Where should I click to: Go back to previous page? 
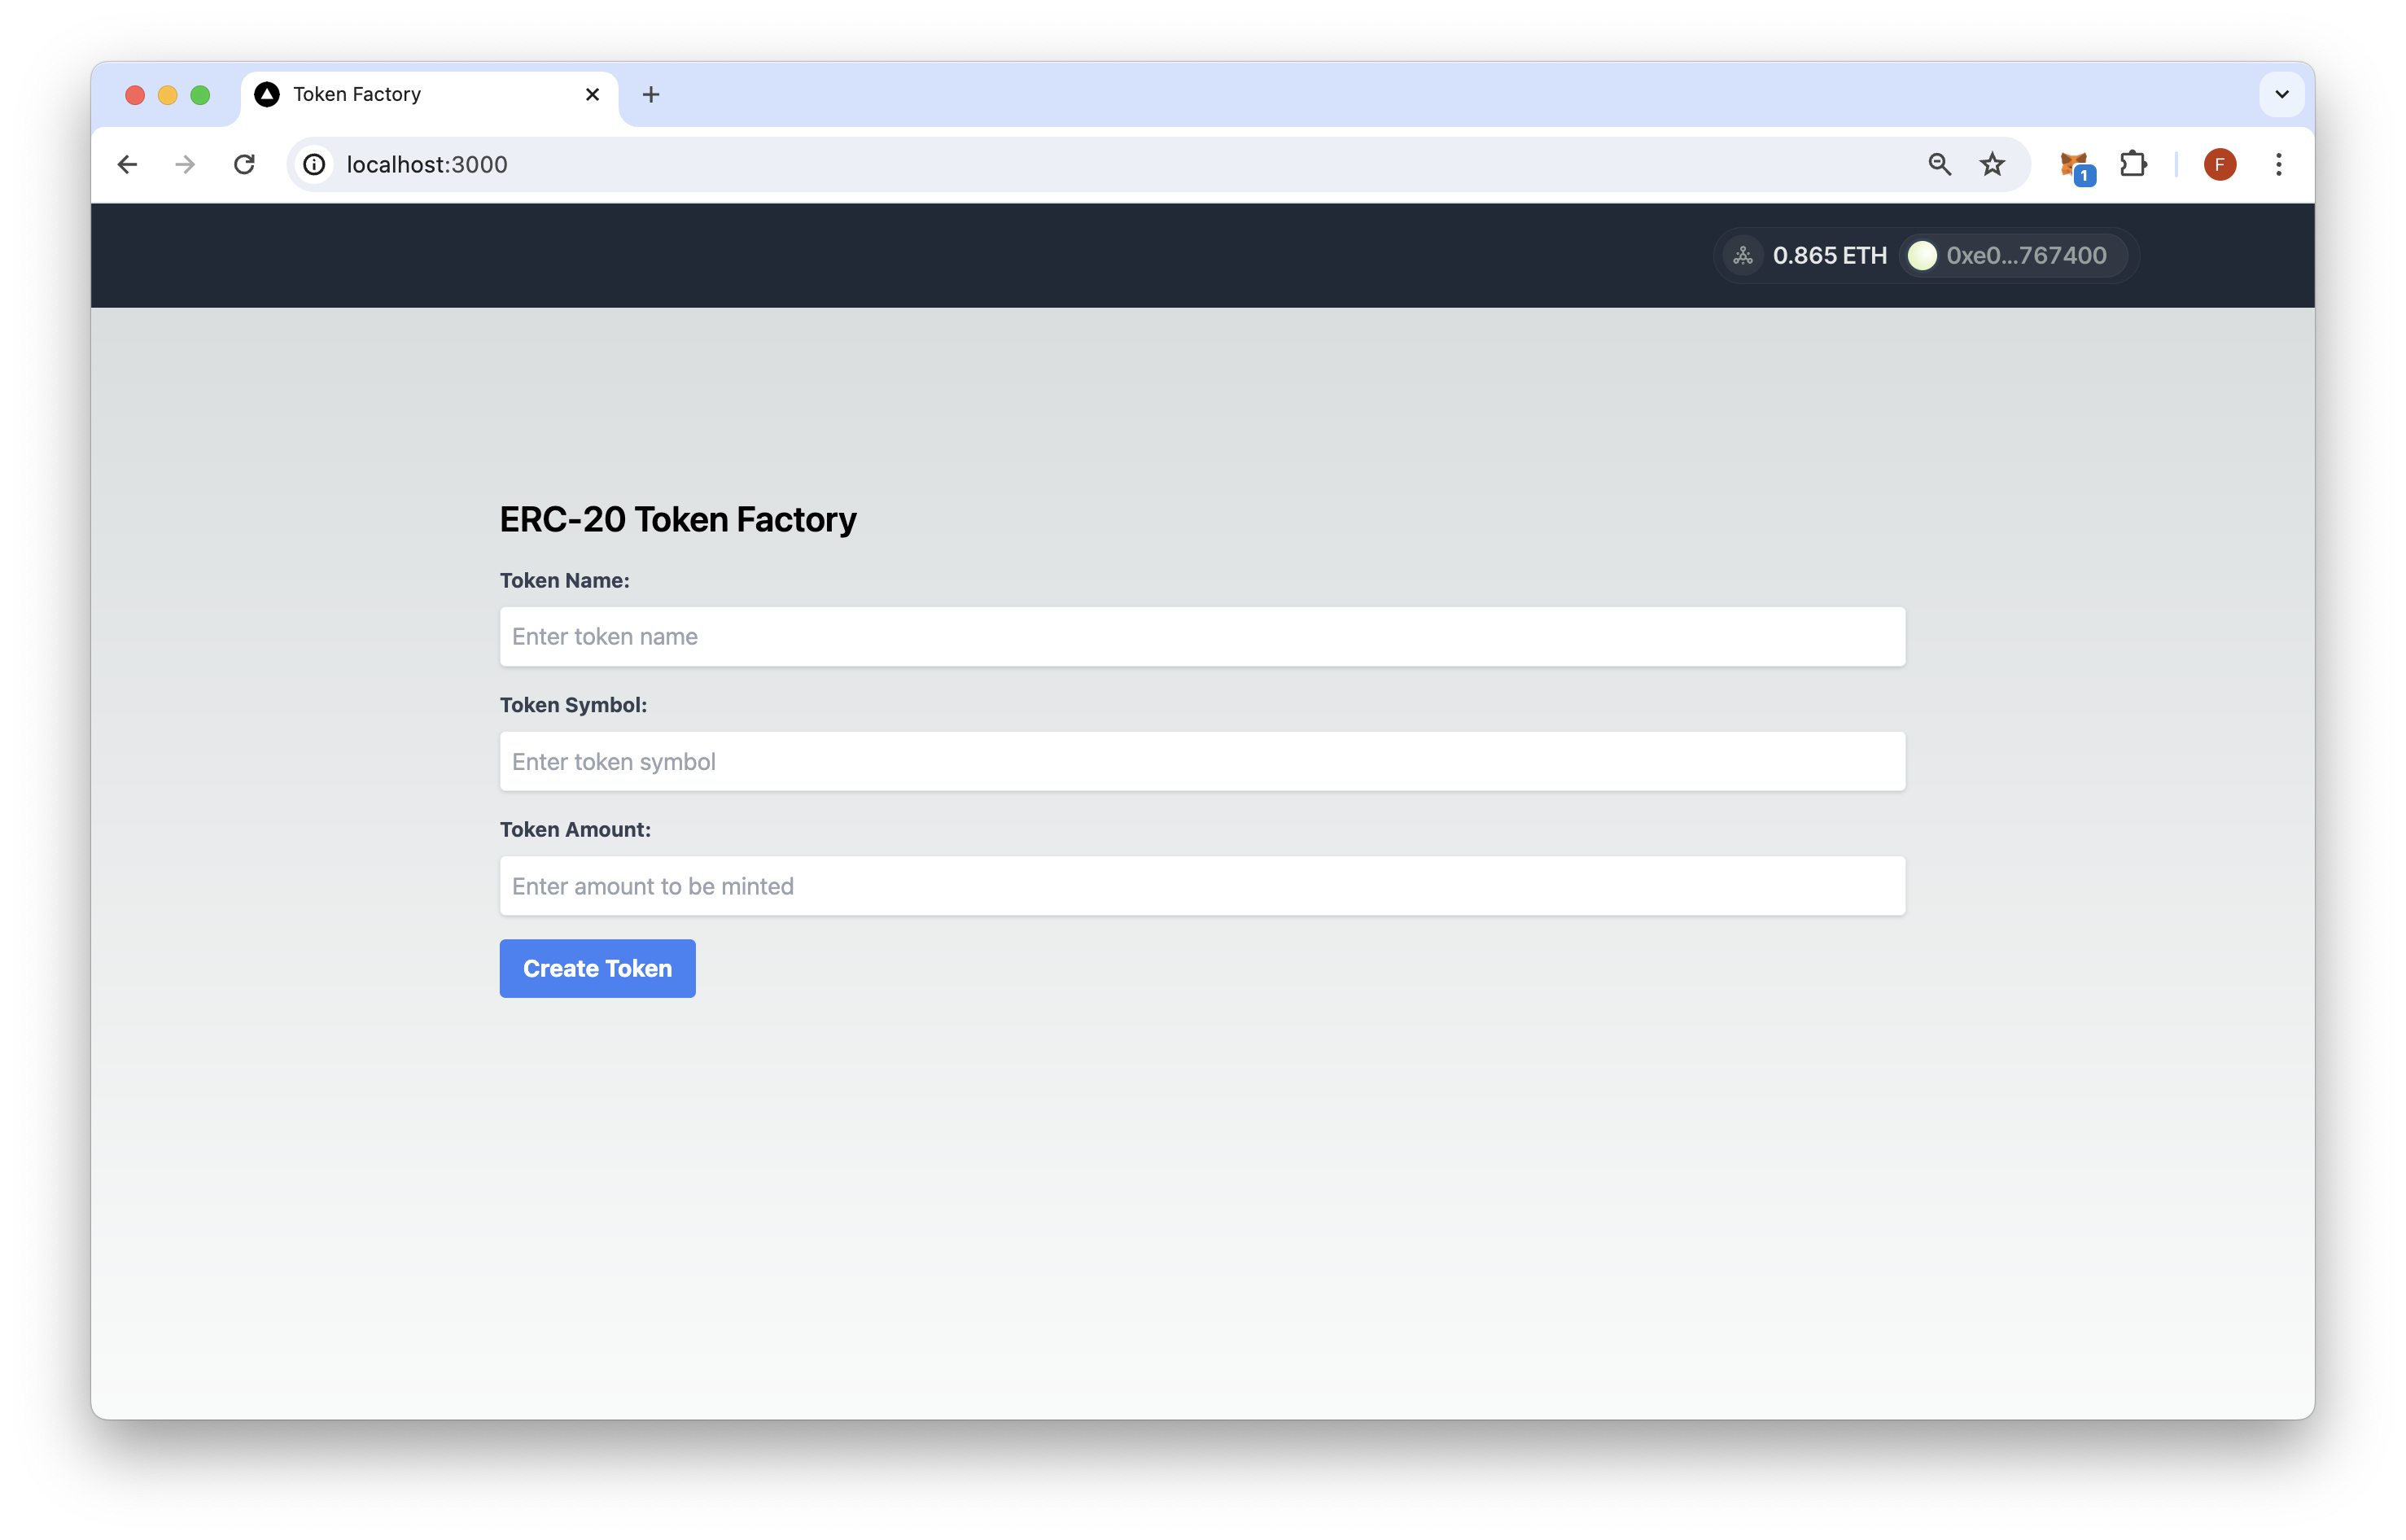127,164
